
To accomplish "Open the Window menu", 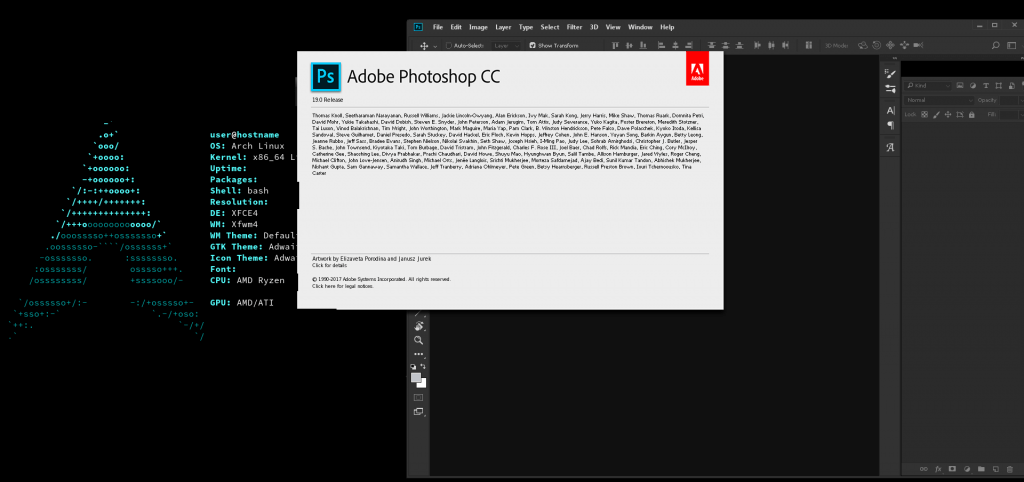I will click(640, 27).
